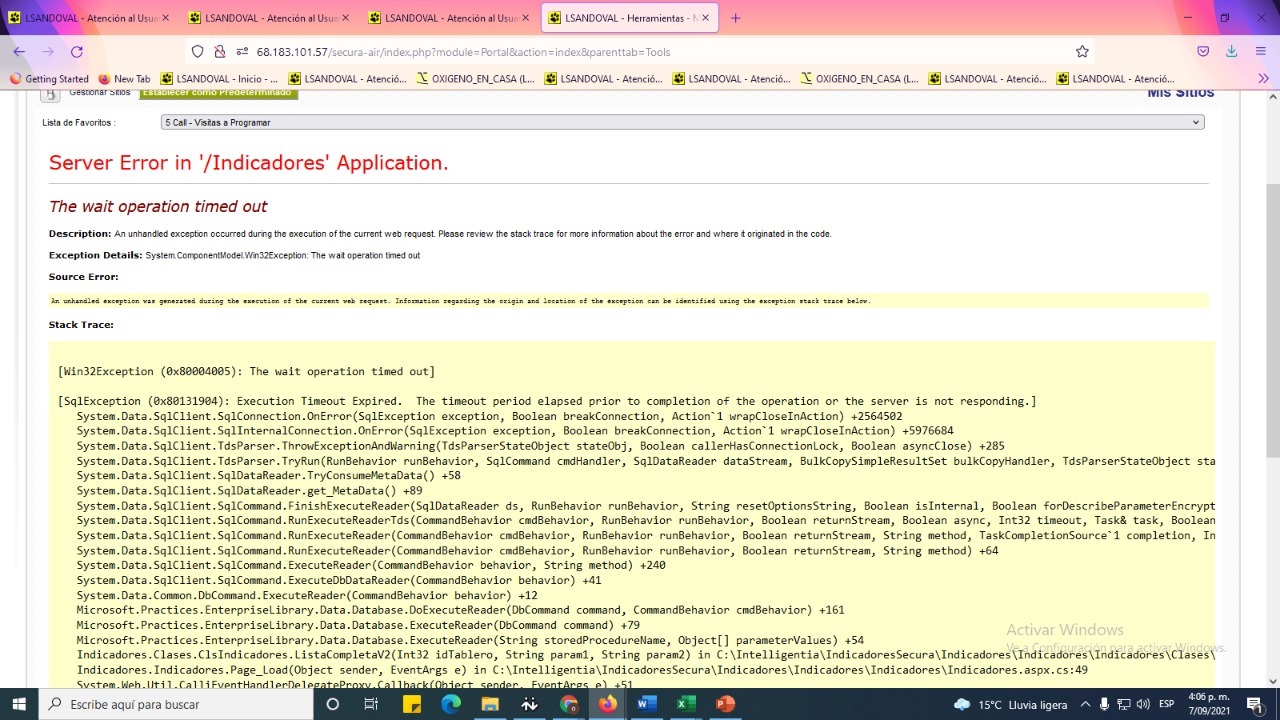This screenshot has width=1280, height=720.
Task: Go back to the previous page
Action: click(19, 52)
